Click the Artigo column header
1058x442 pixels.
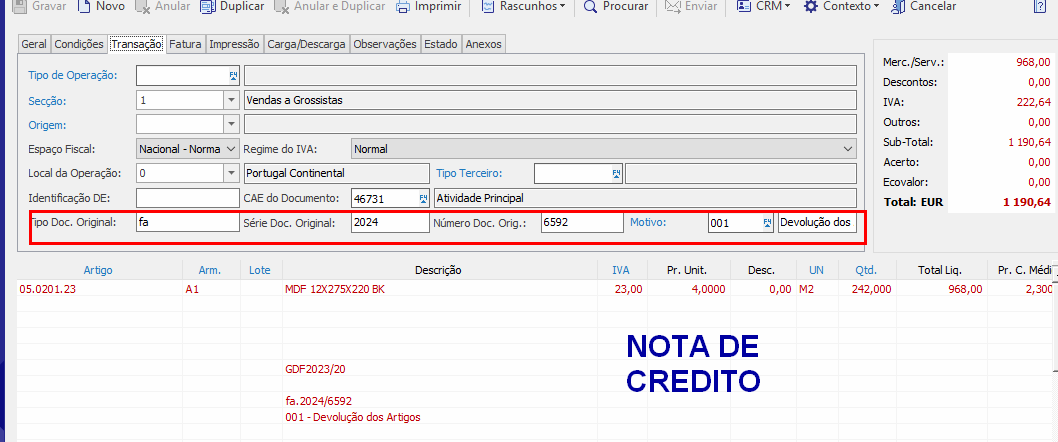click(98, 270)
